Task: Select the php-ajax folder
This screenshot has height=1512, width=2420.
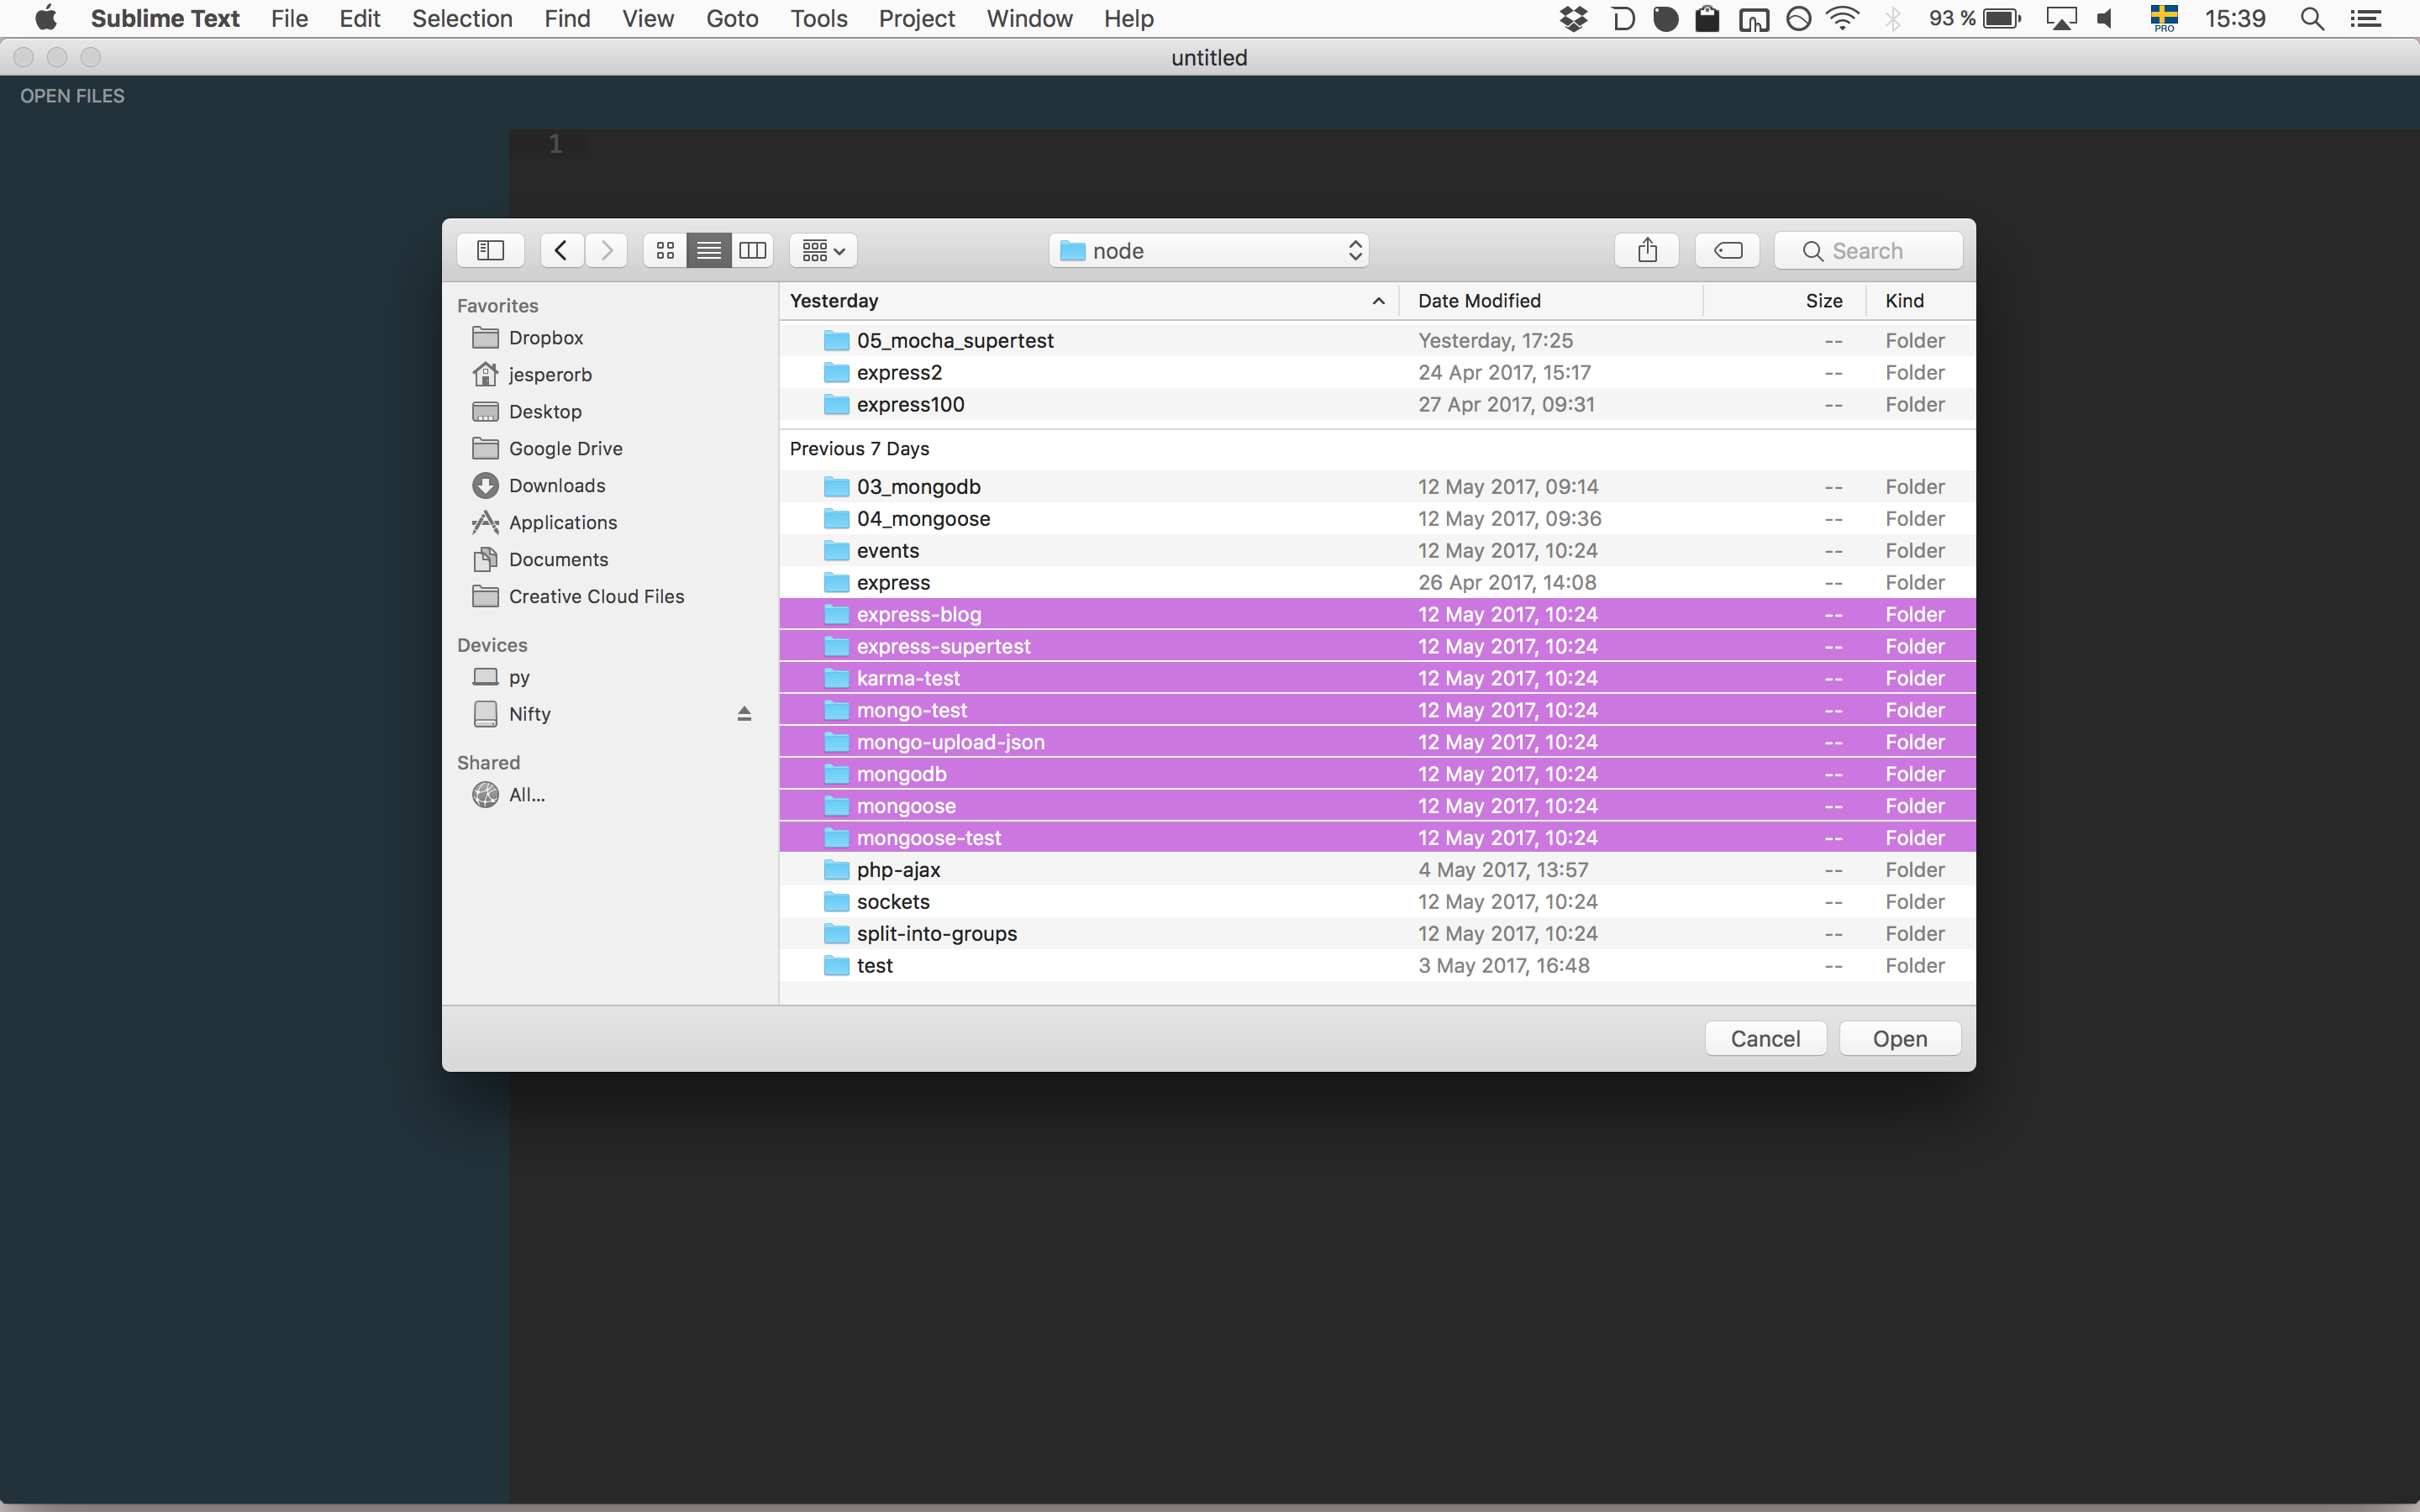Action: (898, 870)
